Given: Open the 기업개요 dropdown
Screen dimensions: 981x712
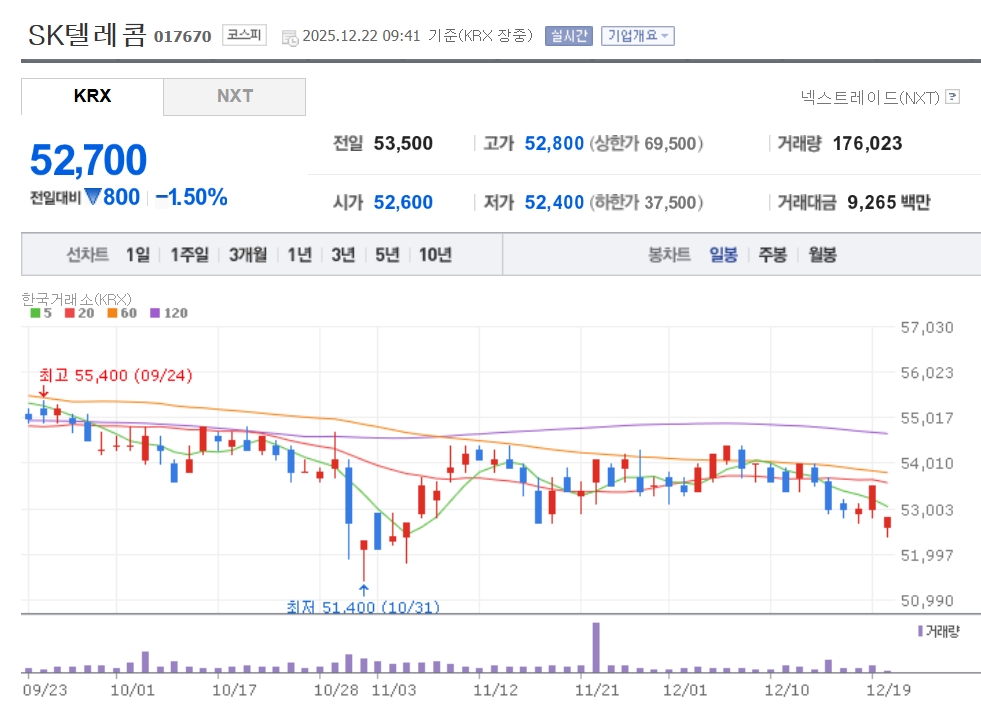Looking at the screenshot, I should 638,36.
